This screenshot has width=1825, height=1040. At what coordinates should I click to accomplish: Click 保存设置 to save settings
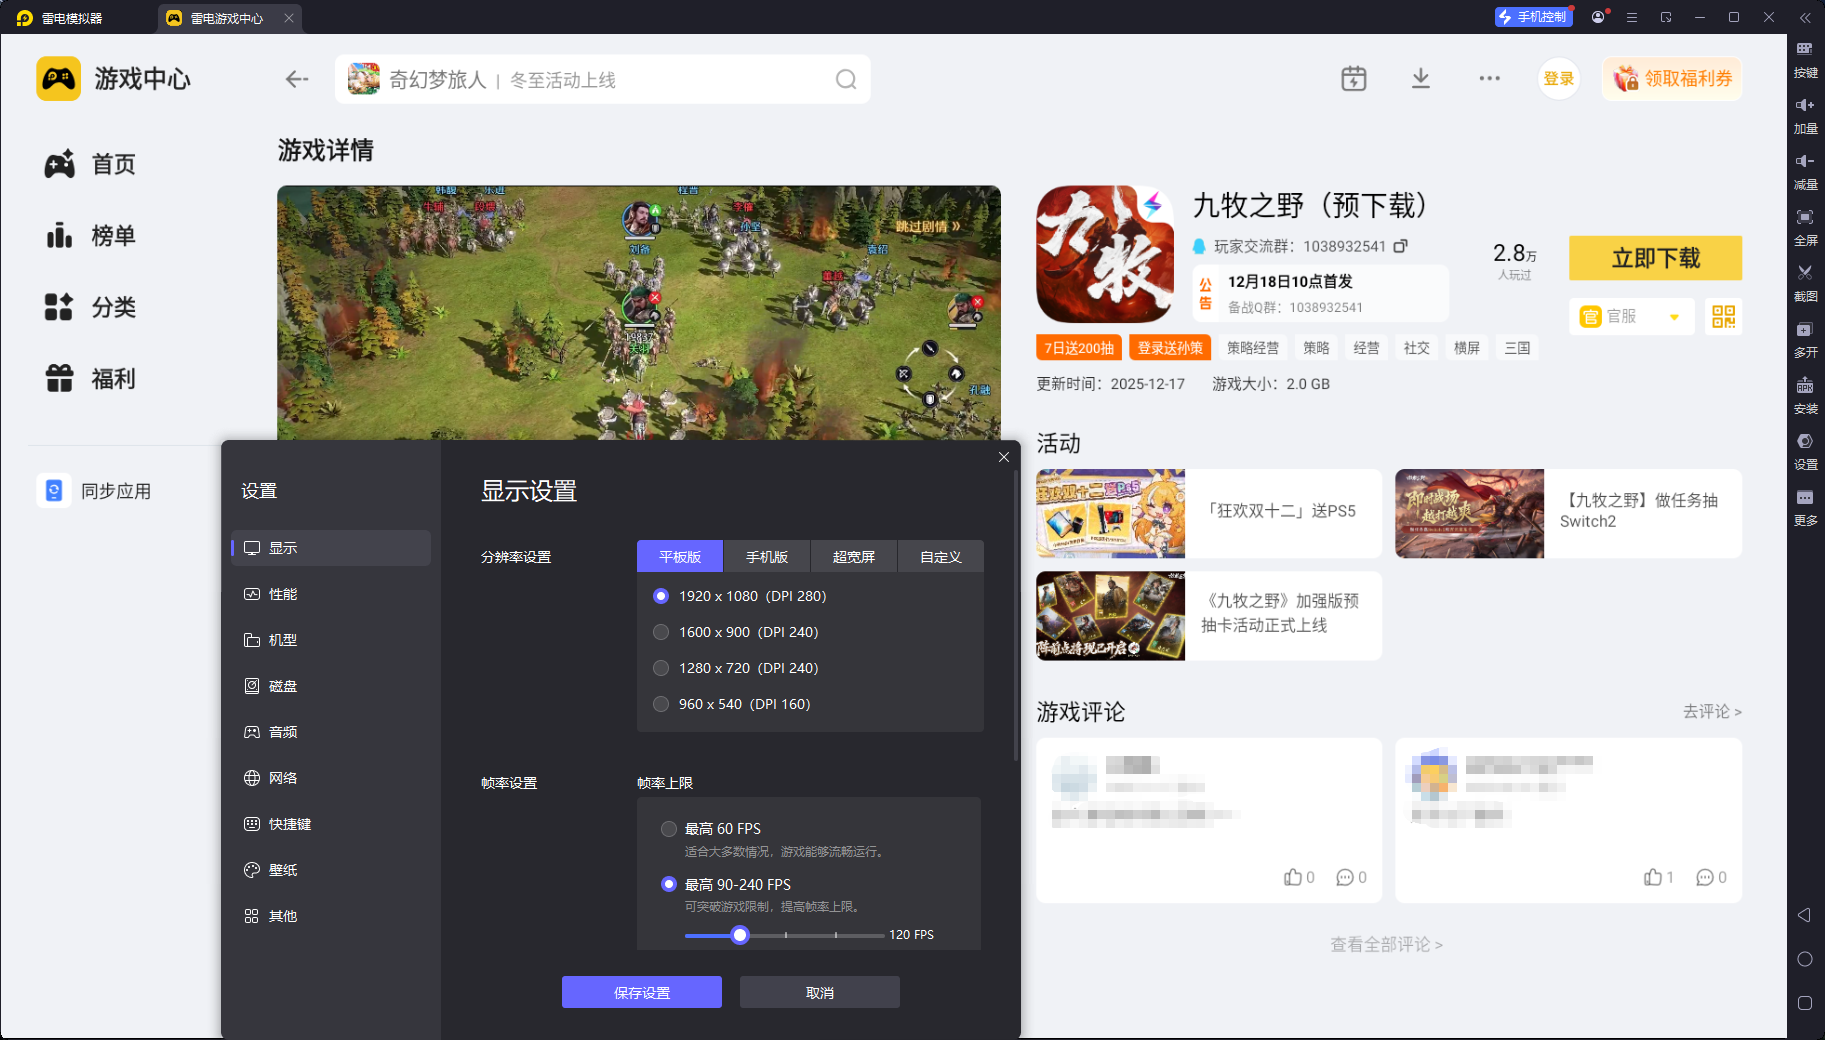[642, 992]
